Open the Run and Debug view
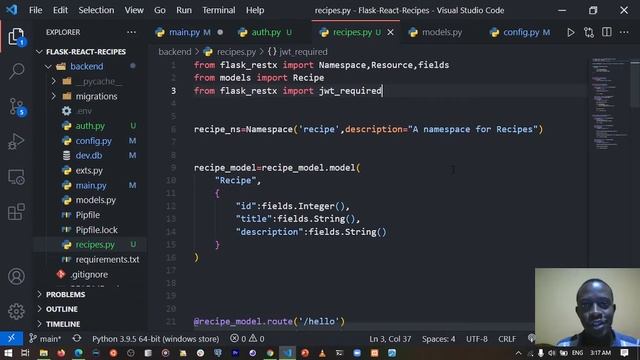 16,142
